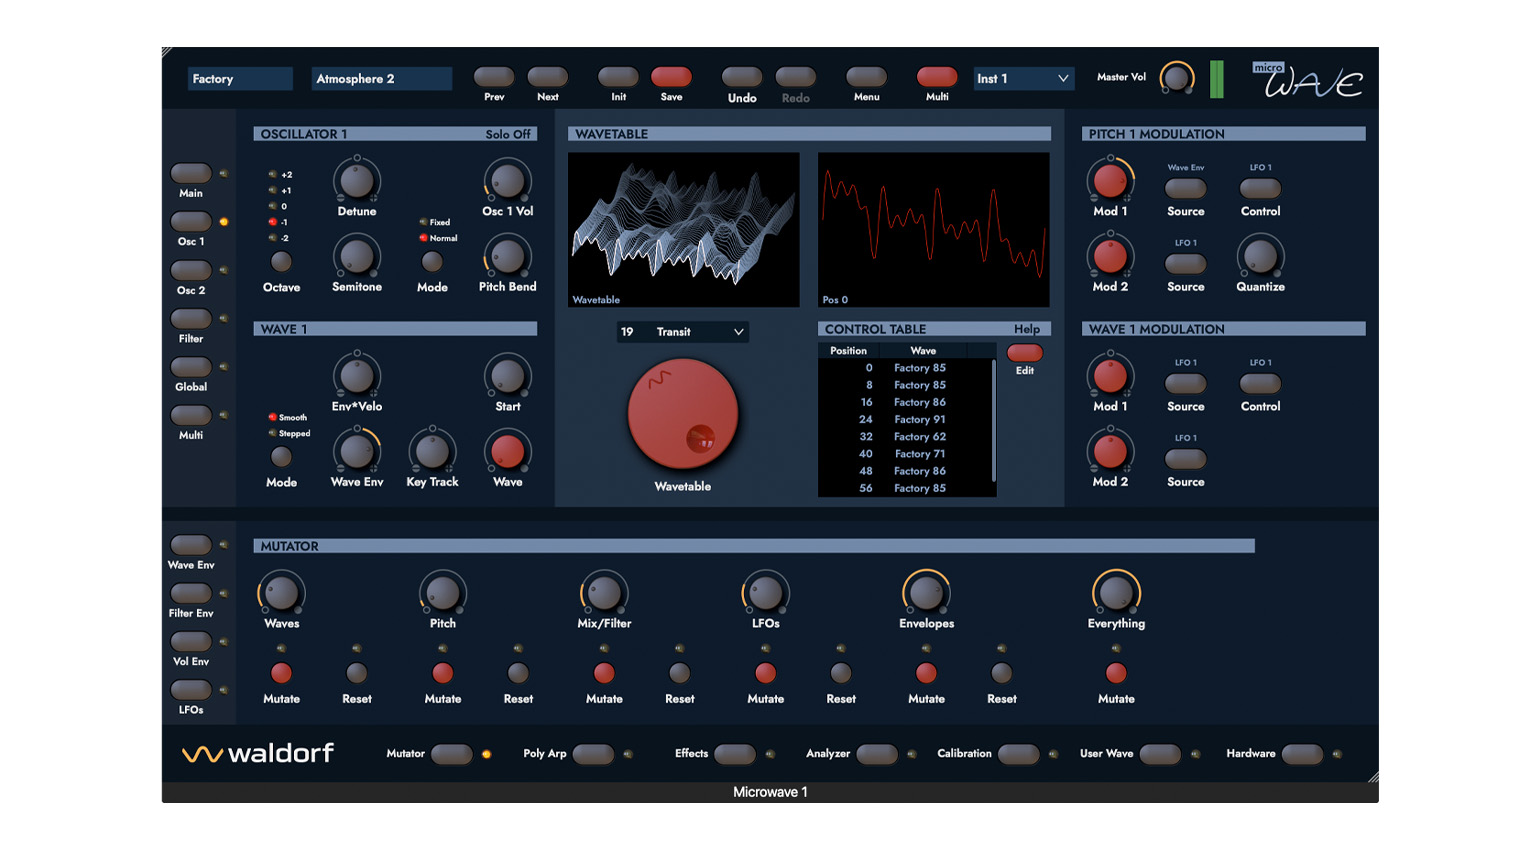Click the Key Track knob
The width and height of the screenshot is (1540, 850).
point(432,451)
